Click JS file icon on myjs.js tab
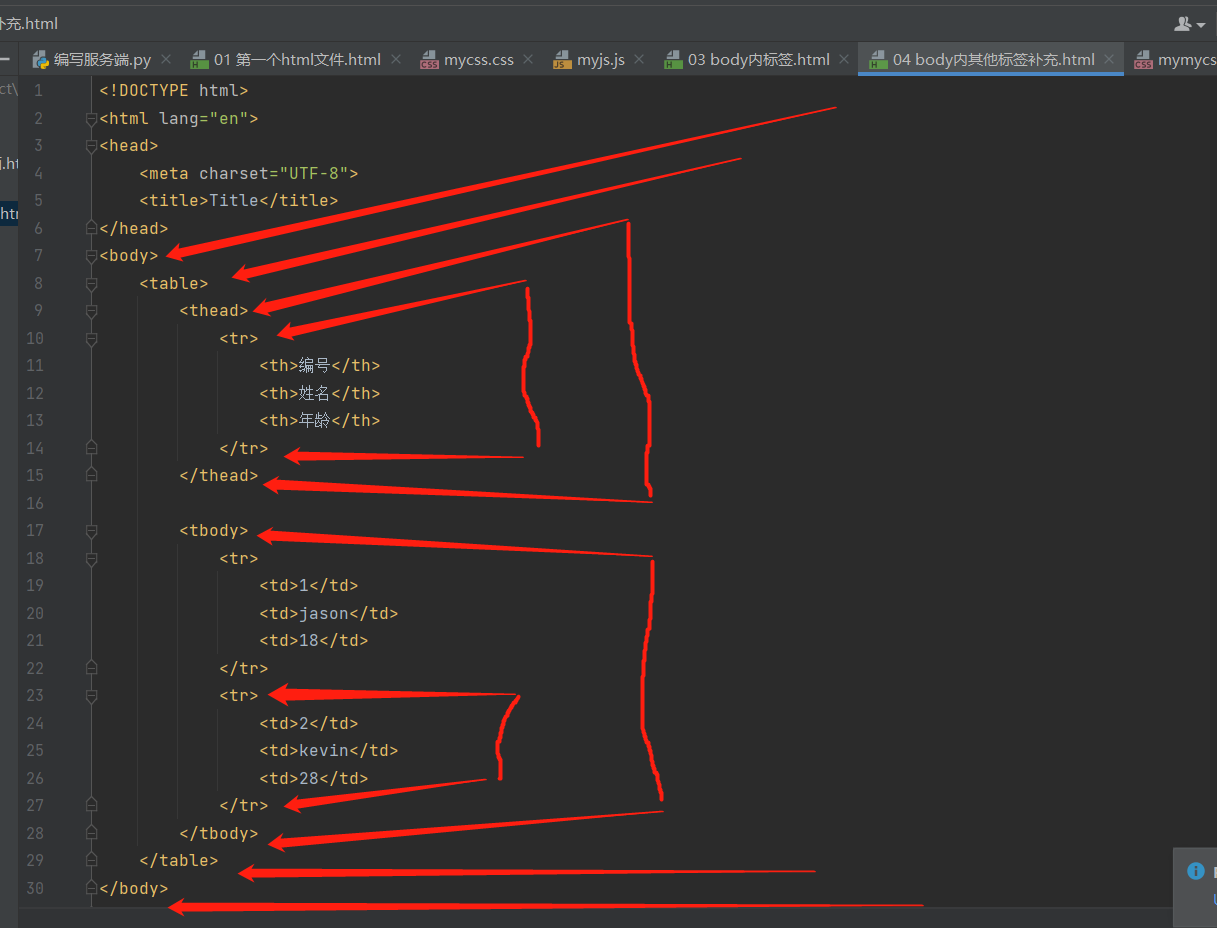The width and height of the screenshot is (1217, 928). point(561,60)
